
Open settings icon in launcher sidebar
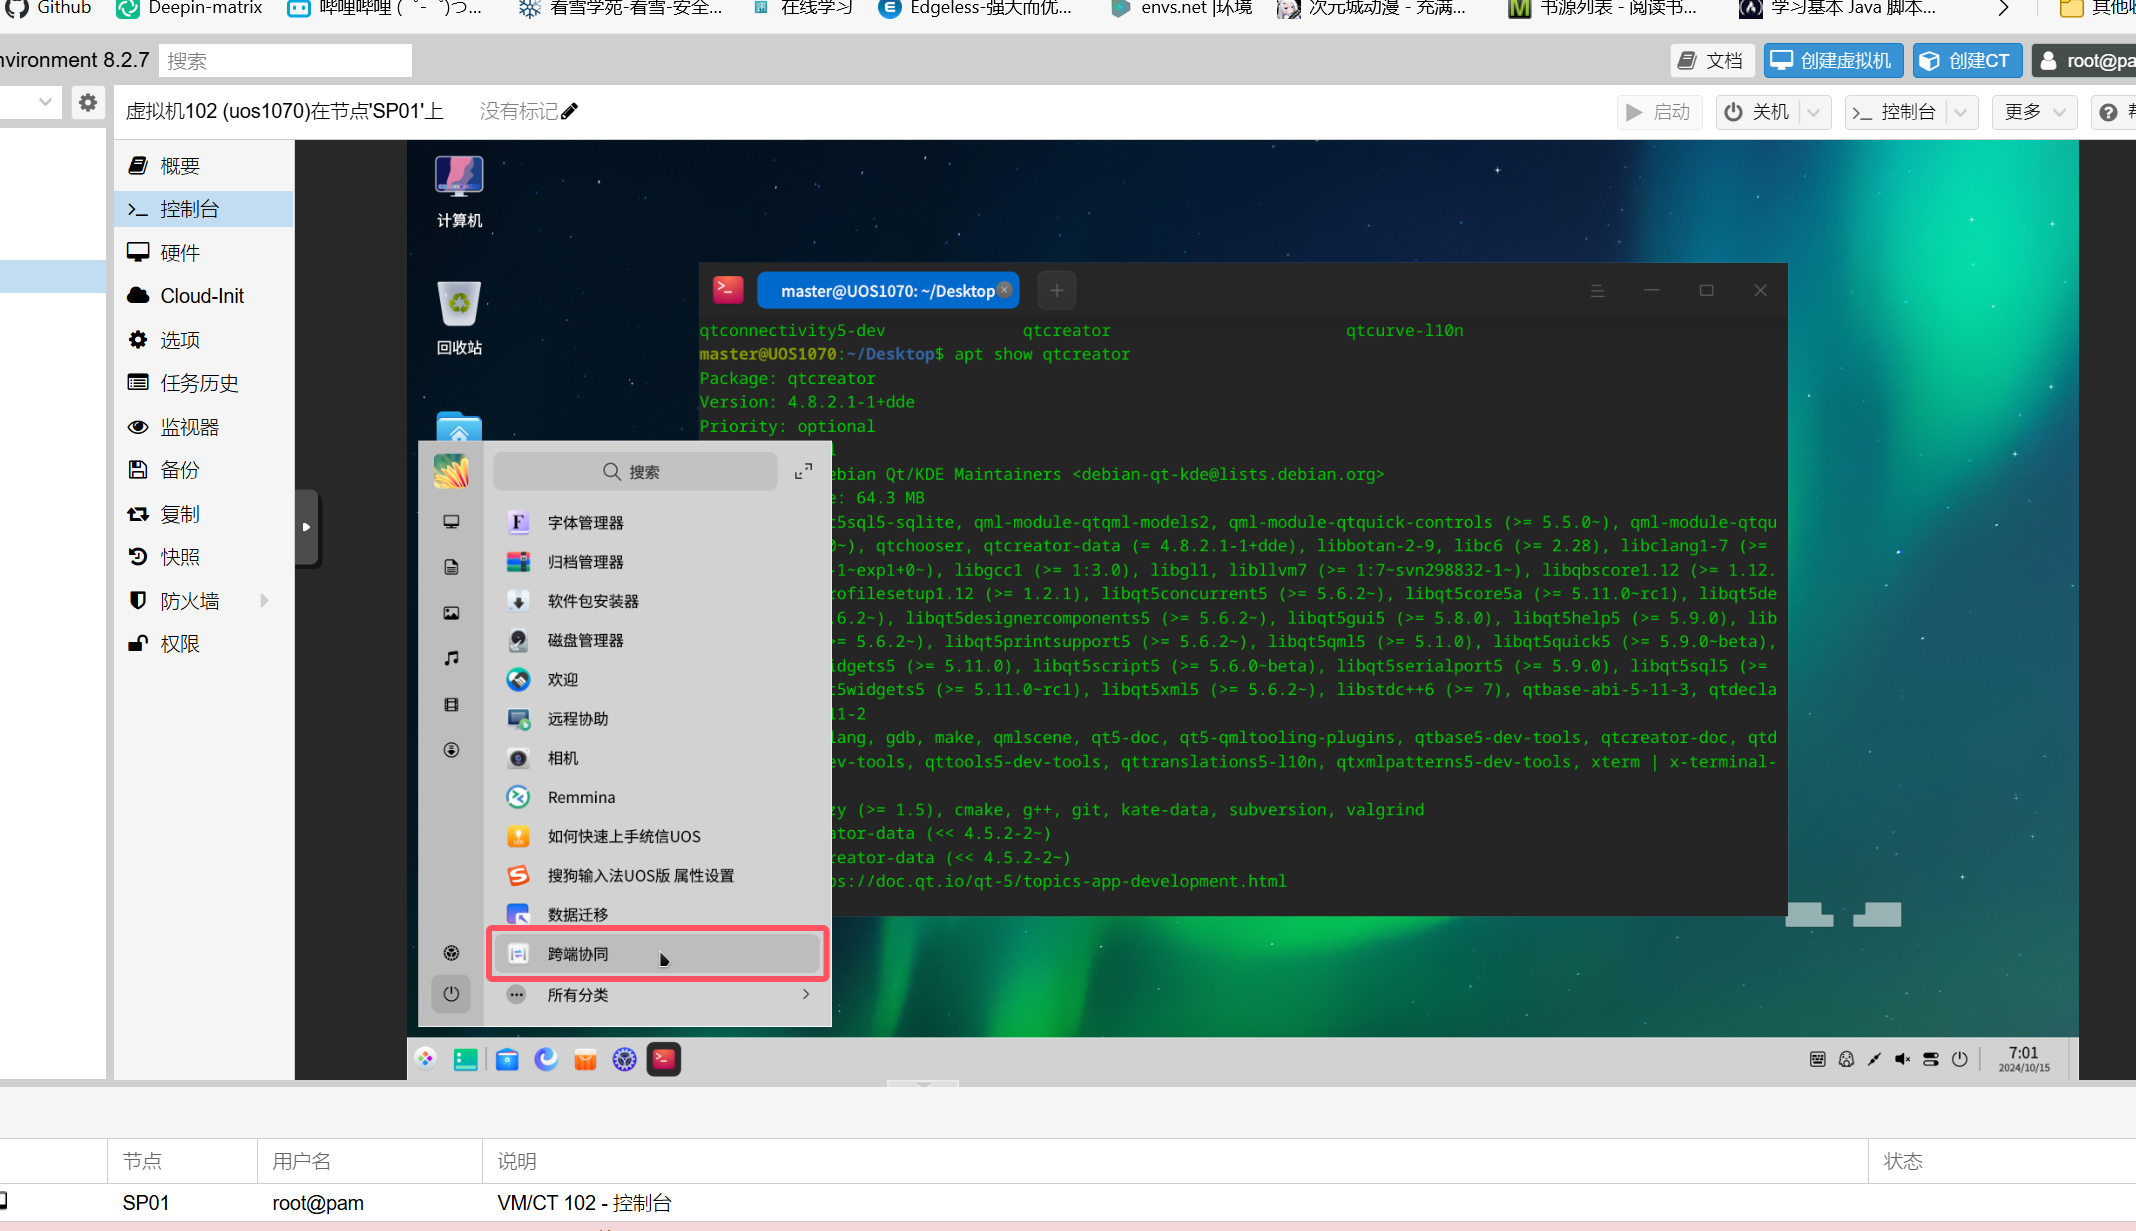[451, 953]
